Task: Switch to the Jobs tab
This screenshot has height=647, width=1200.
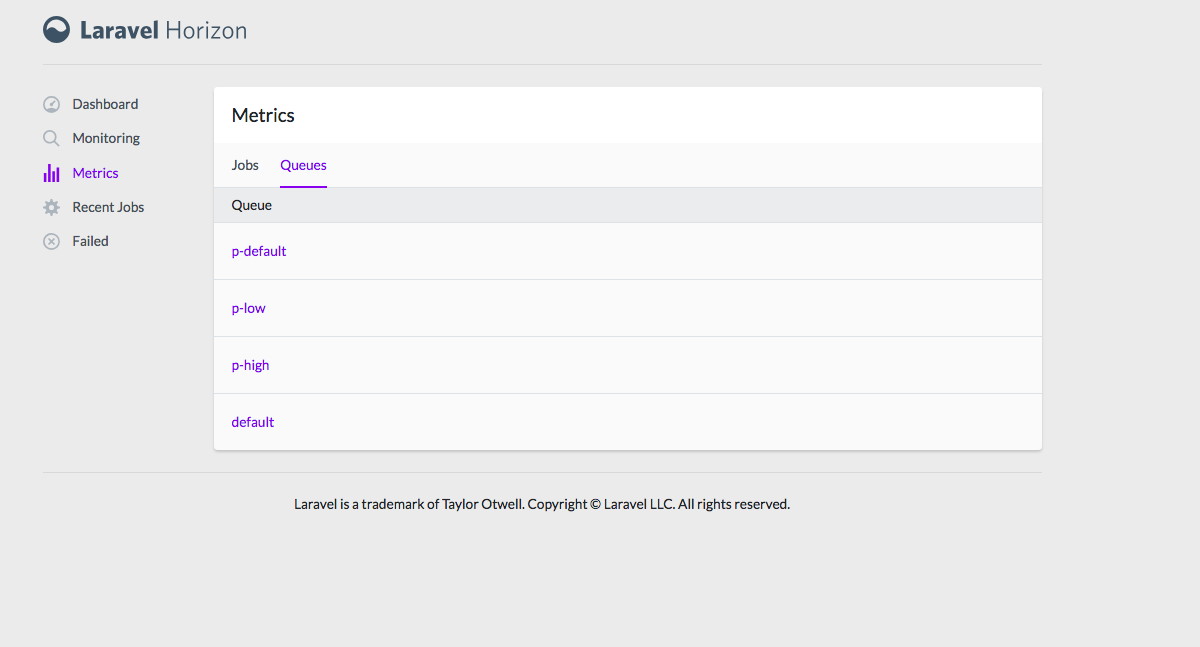Action: (x=245, y=165)
